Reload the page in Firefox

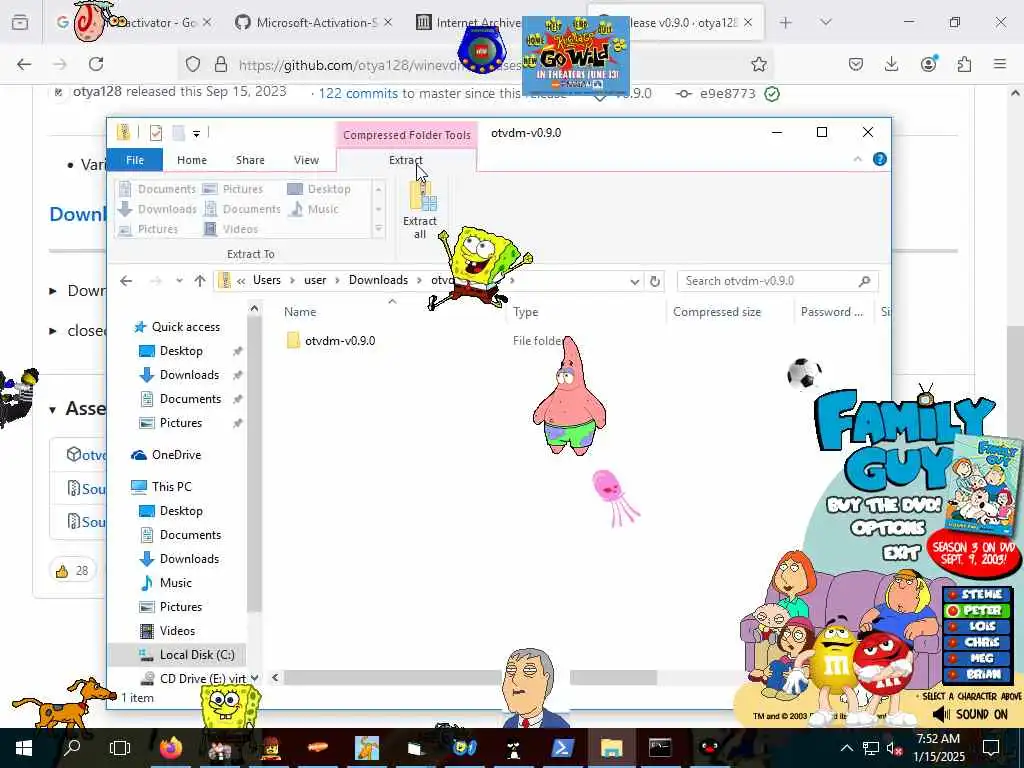(96, 64)
